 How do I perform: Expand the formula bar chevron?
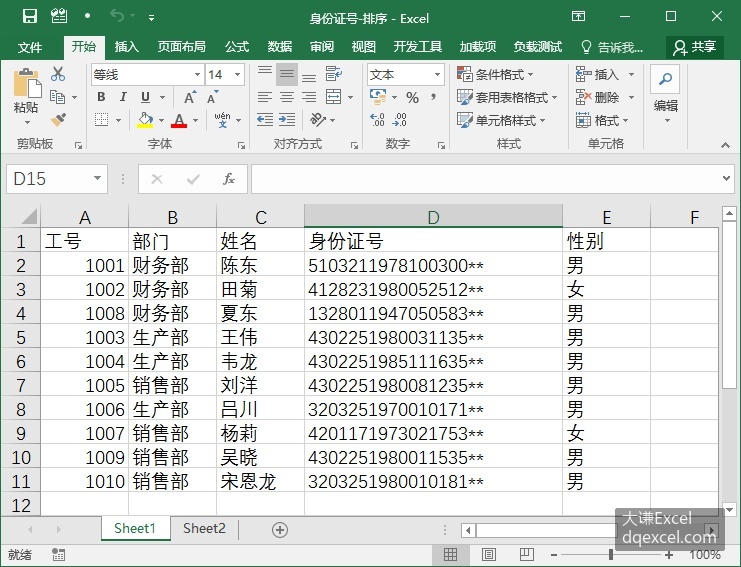pyautogui.click(x=726, y=179)
